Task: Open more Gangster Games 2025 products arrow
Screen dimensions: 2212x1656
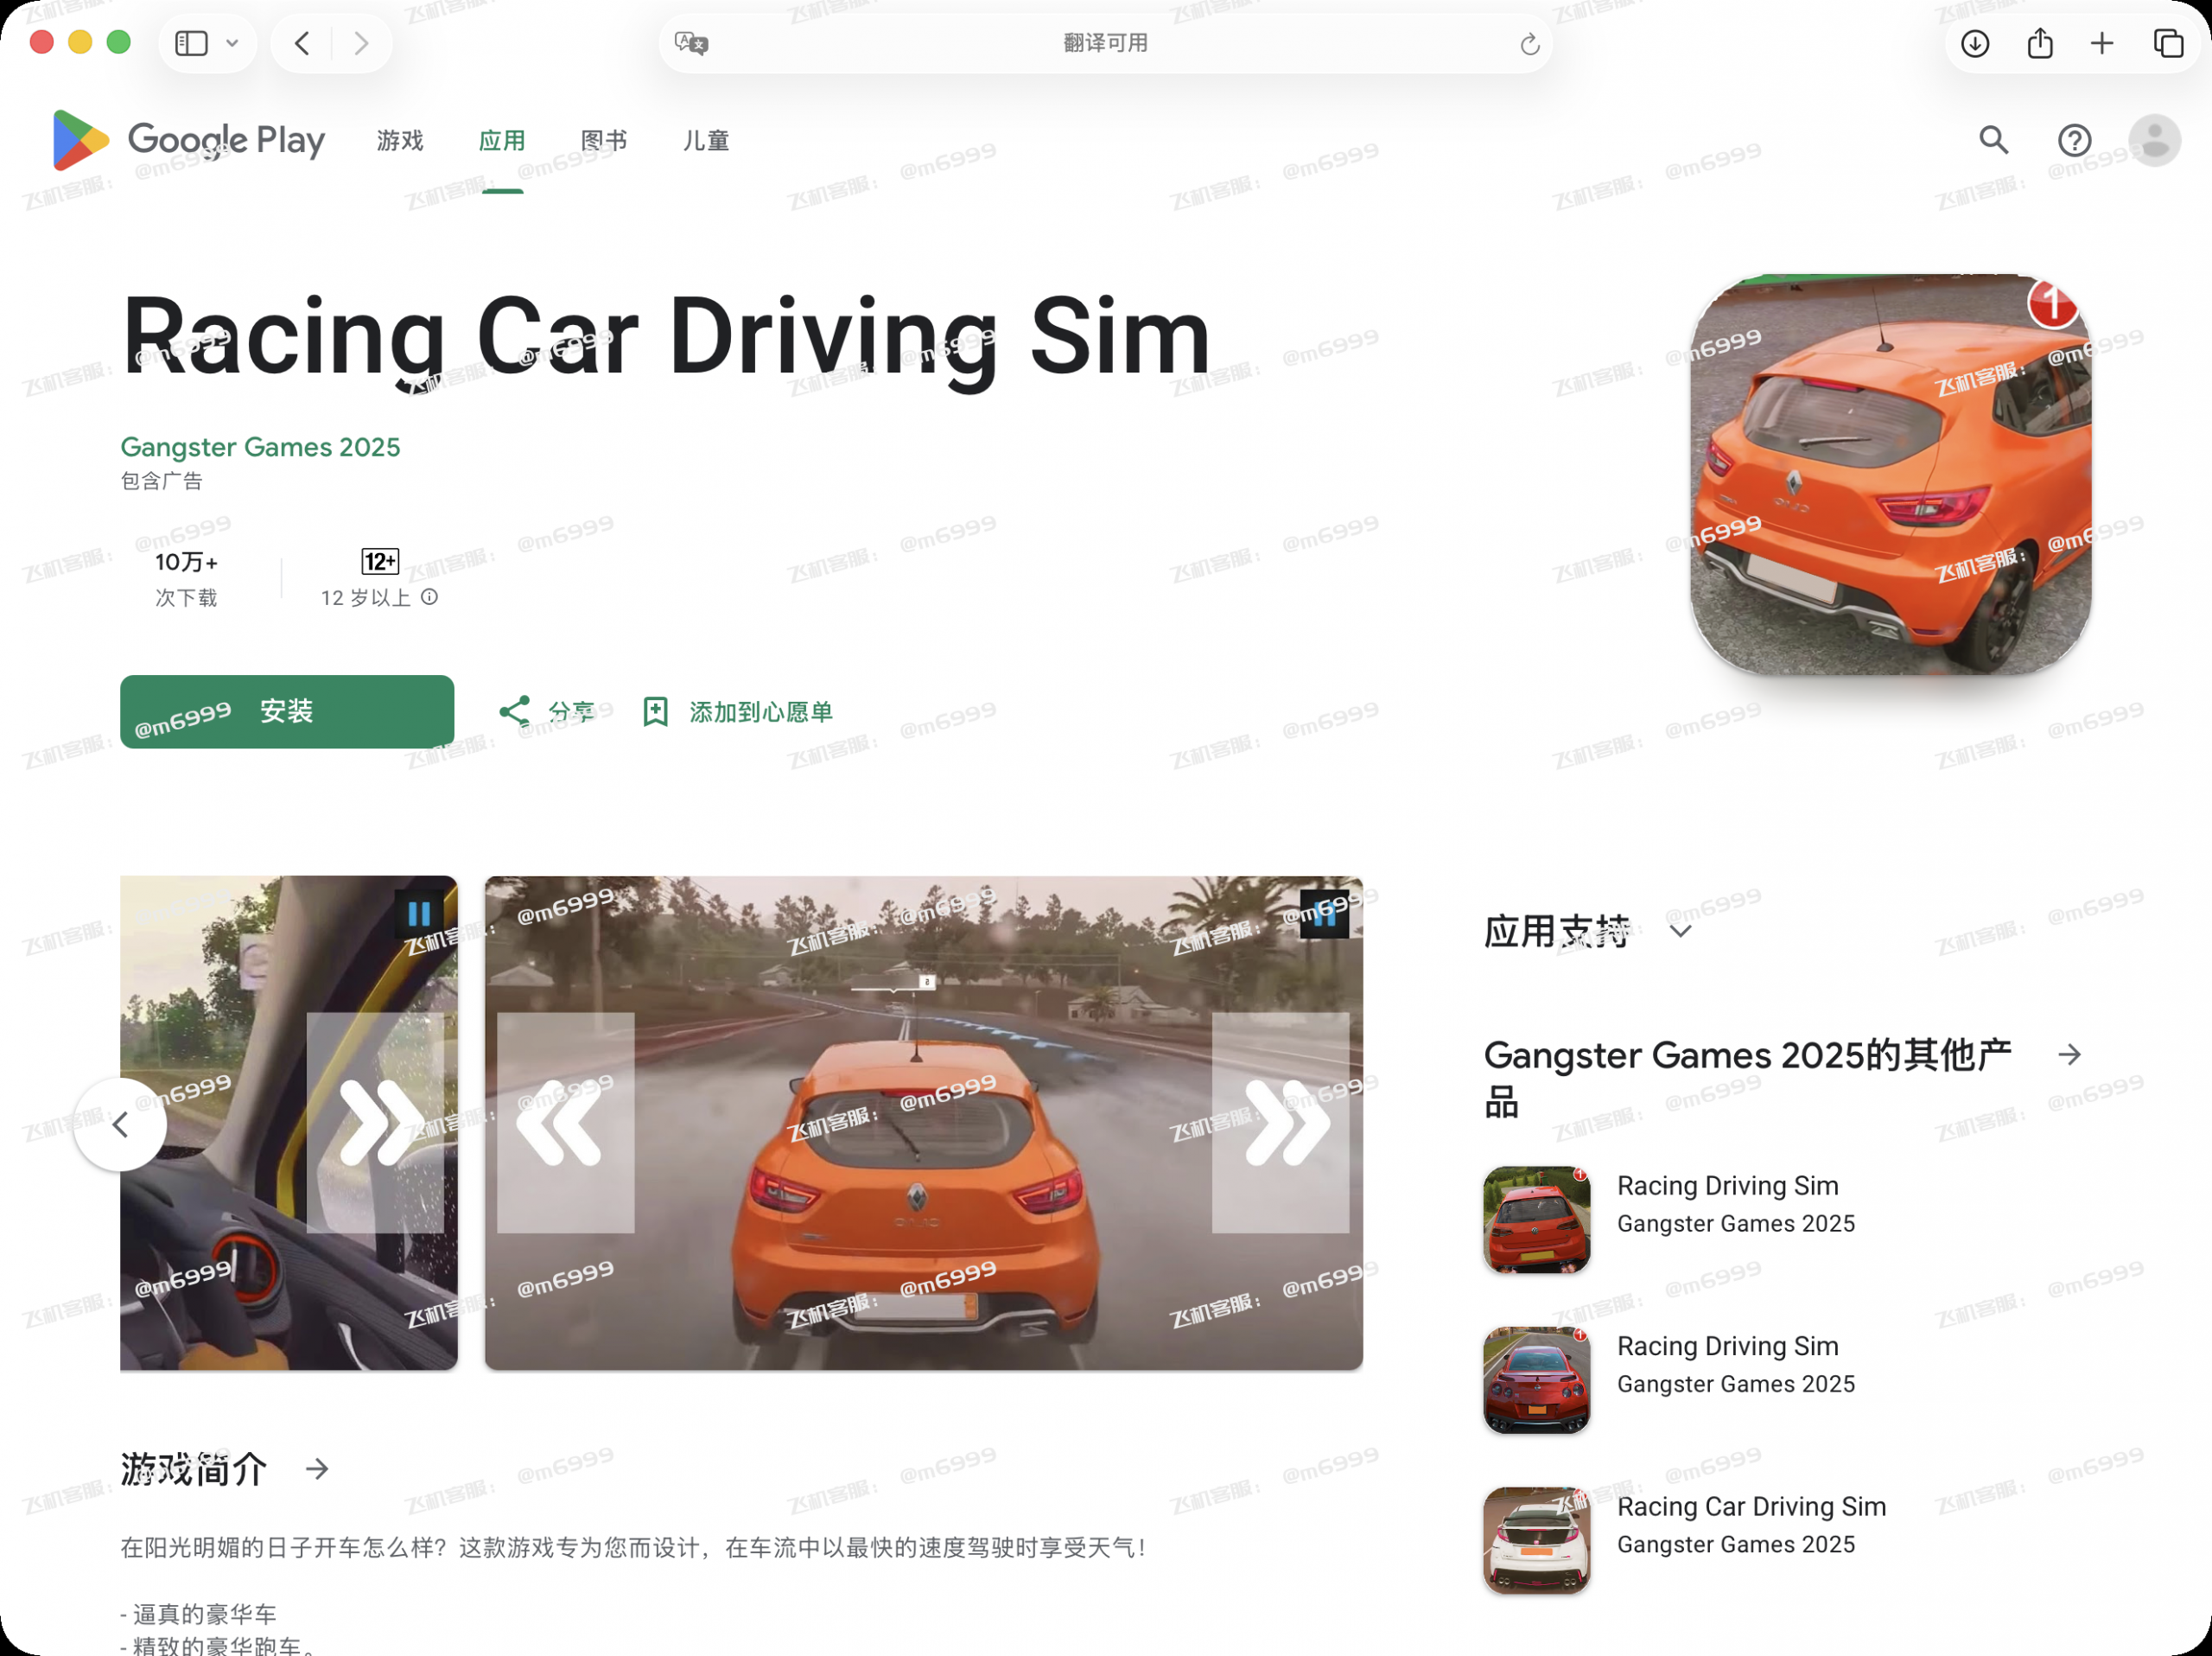Action: click(2070, 1054)
